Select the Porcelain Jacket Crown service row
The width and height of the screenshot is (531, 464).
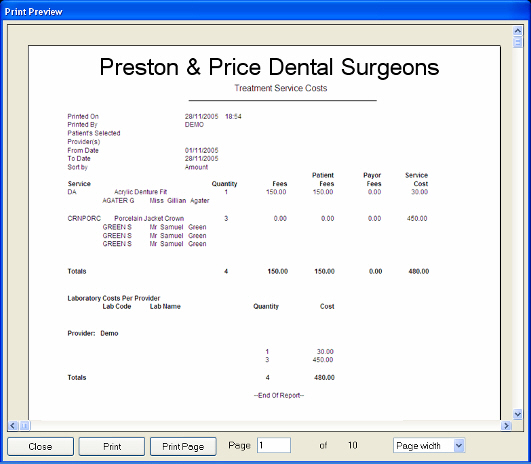248,218
